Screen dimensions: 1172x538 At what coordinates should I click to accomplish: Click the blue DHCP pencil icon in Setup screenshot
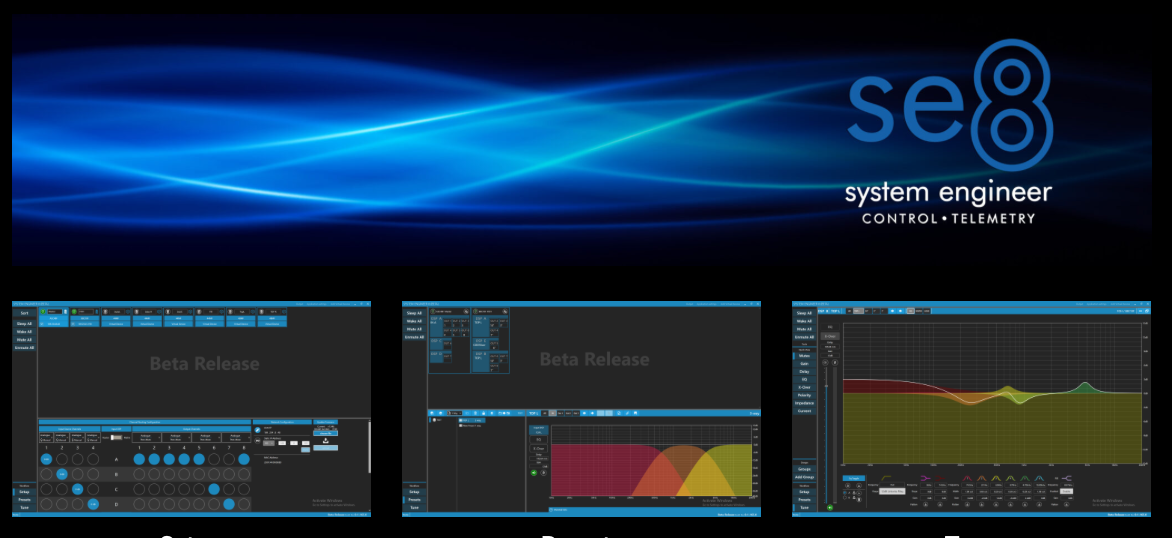click(257, 430)
